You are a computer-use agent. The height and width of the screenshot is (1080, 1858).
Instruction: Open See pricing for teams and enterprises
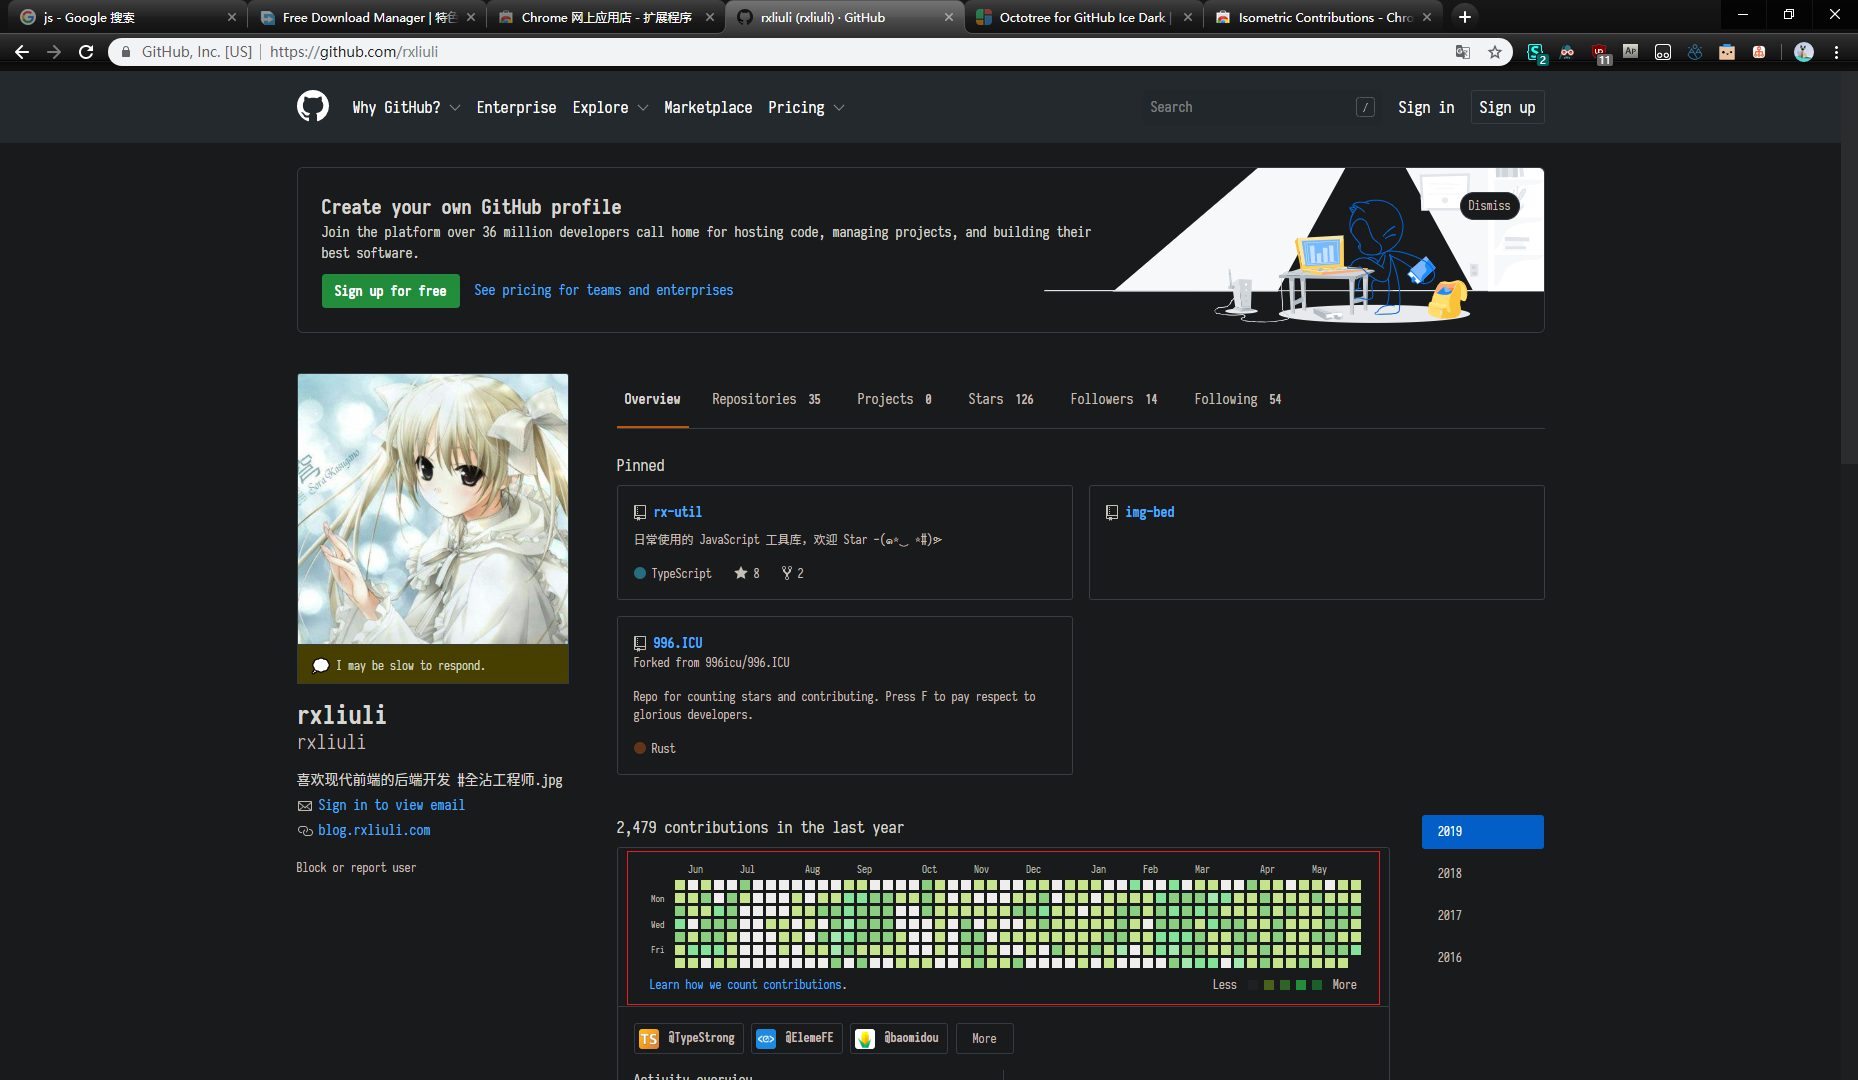click(603, 290)
